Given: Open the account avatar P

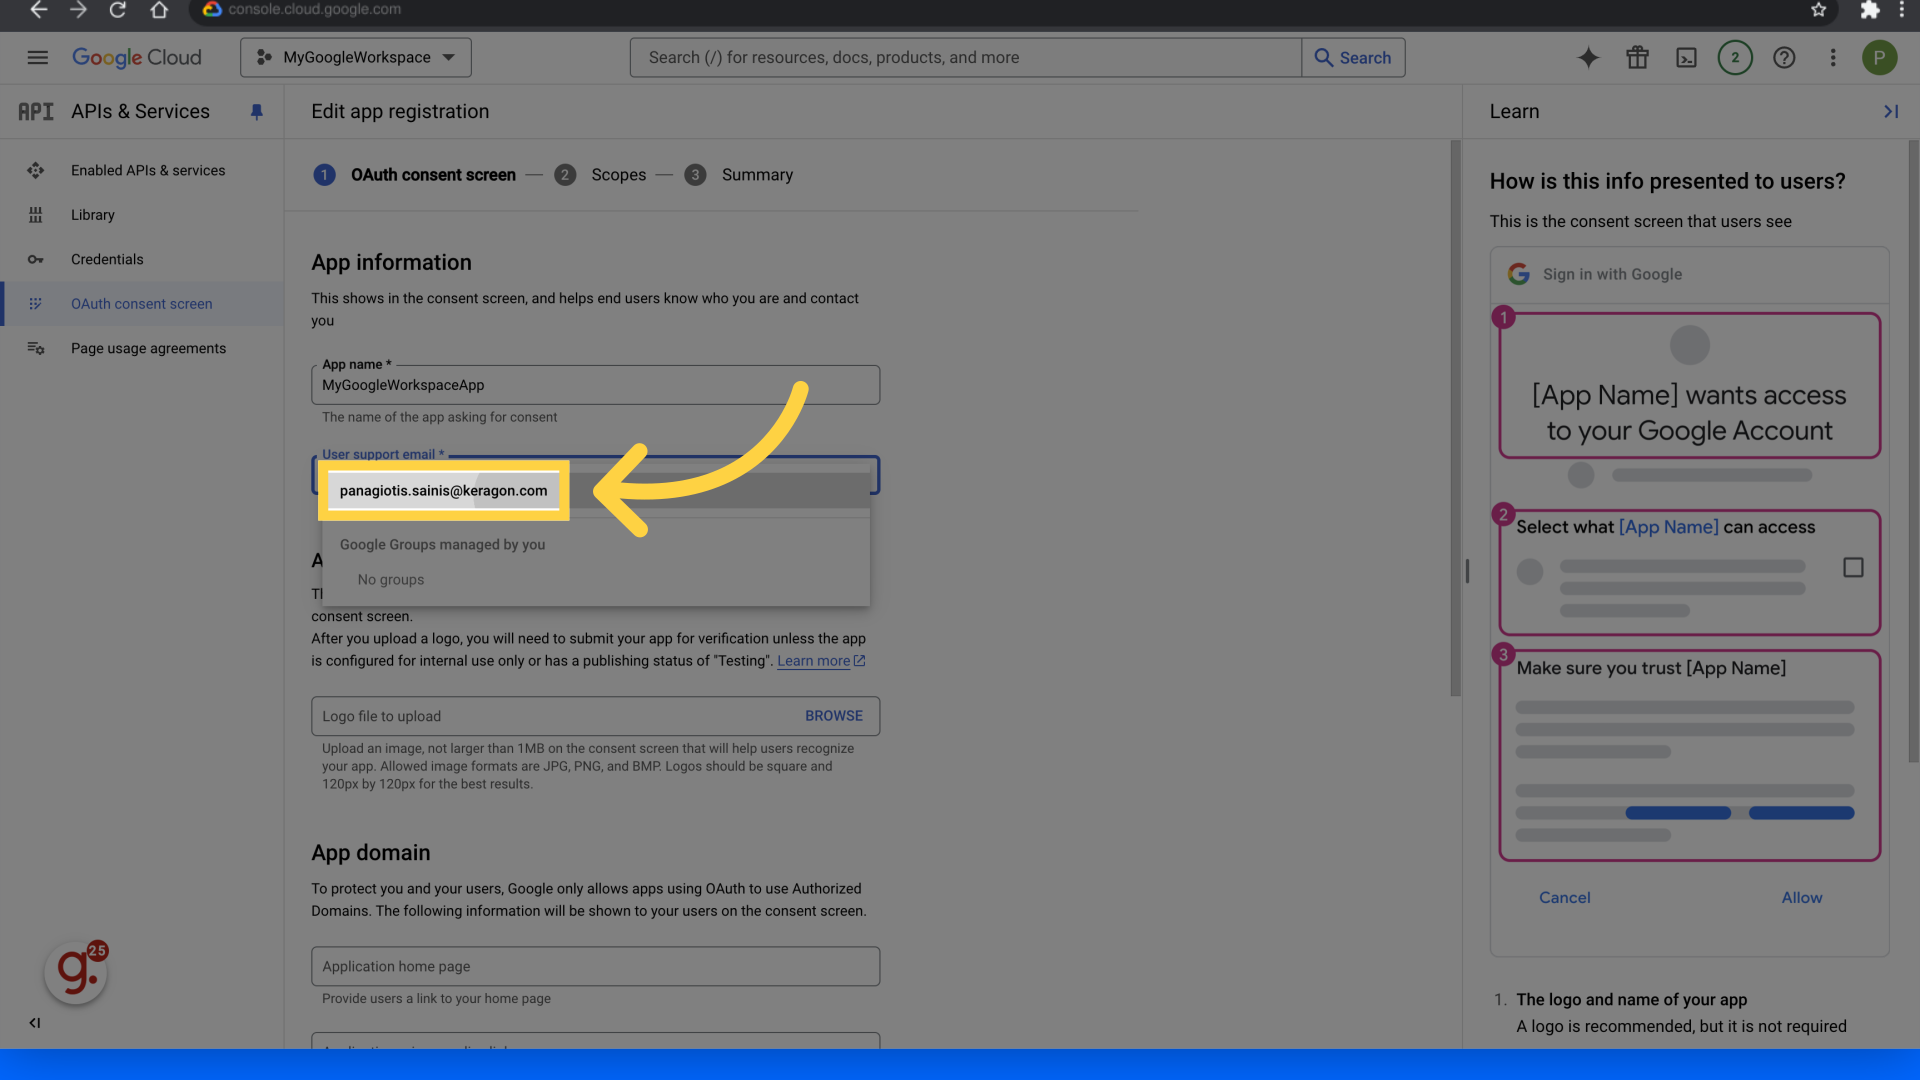Looking at the screenshot, I should pos(1879,57).
